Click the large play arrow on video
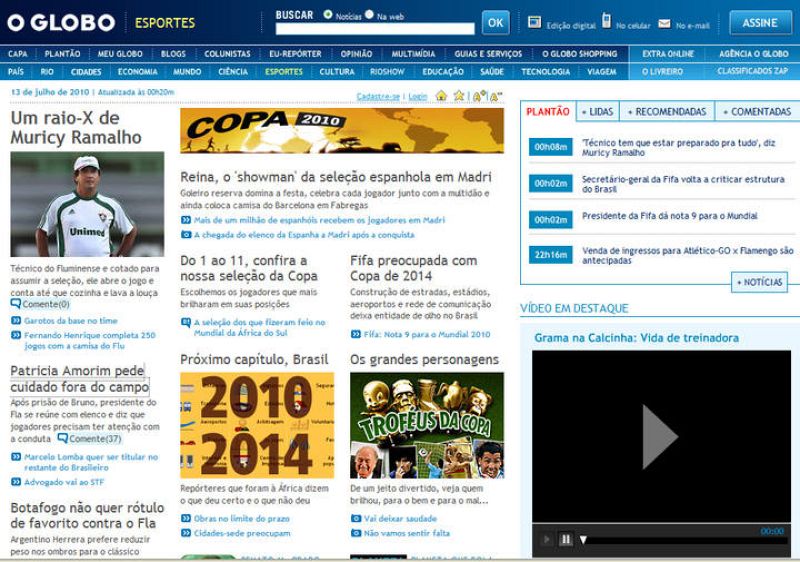800x562 pixels. pyautogui.click(x=659, y=436)
